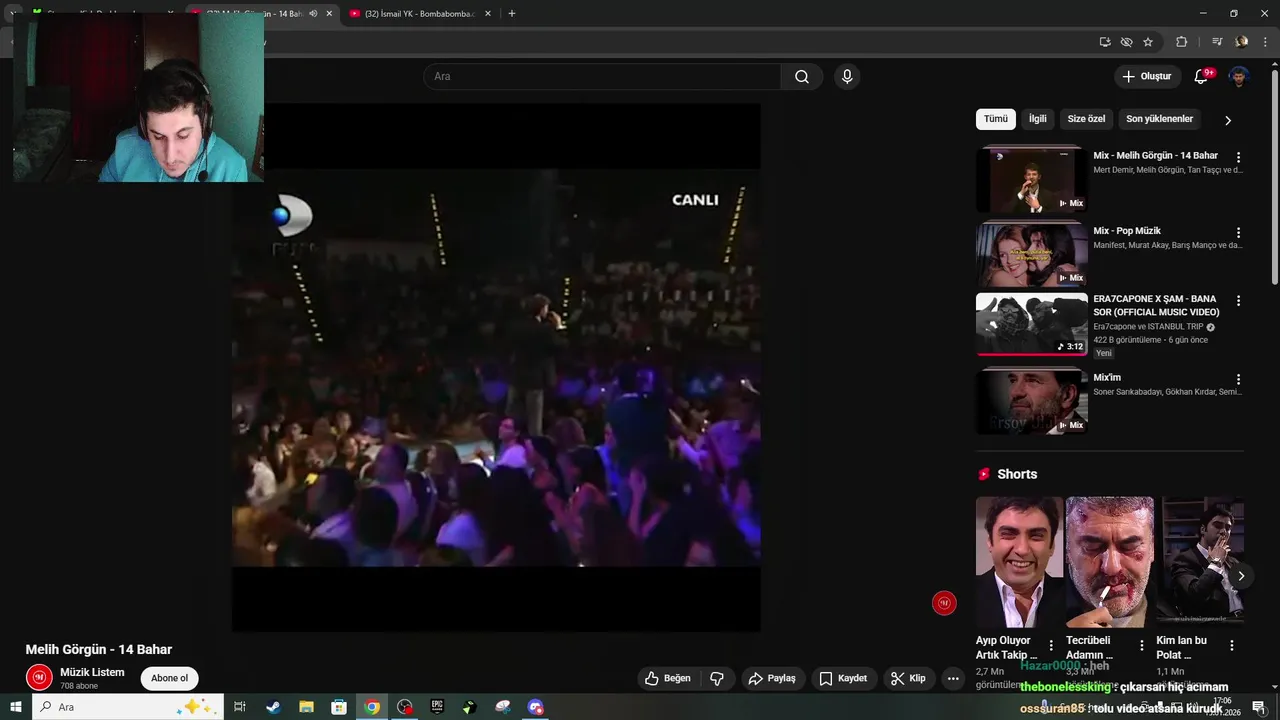Switch to İsmail YK Bombabomba tab
This screenshot has width=1280, height=720.
click(420, 14)
